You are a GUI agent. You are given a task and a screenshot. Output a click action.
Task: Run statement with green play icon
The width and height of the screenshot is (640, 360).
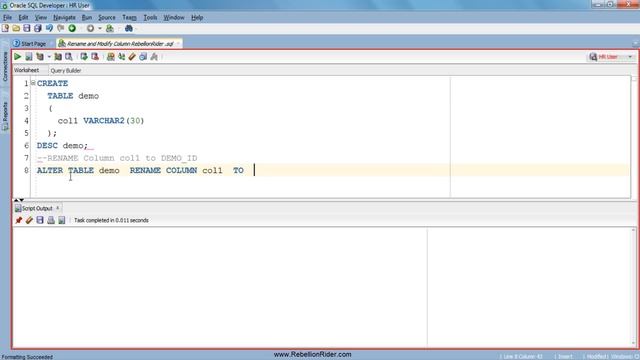pos(18,57)
